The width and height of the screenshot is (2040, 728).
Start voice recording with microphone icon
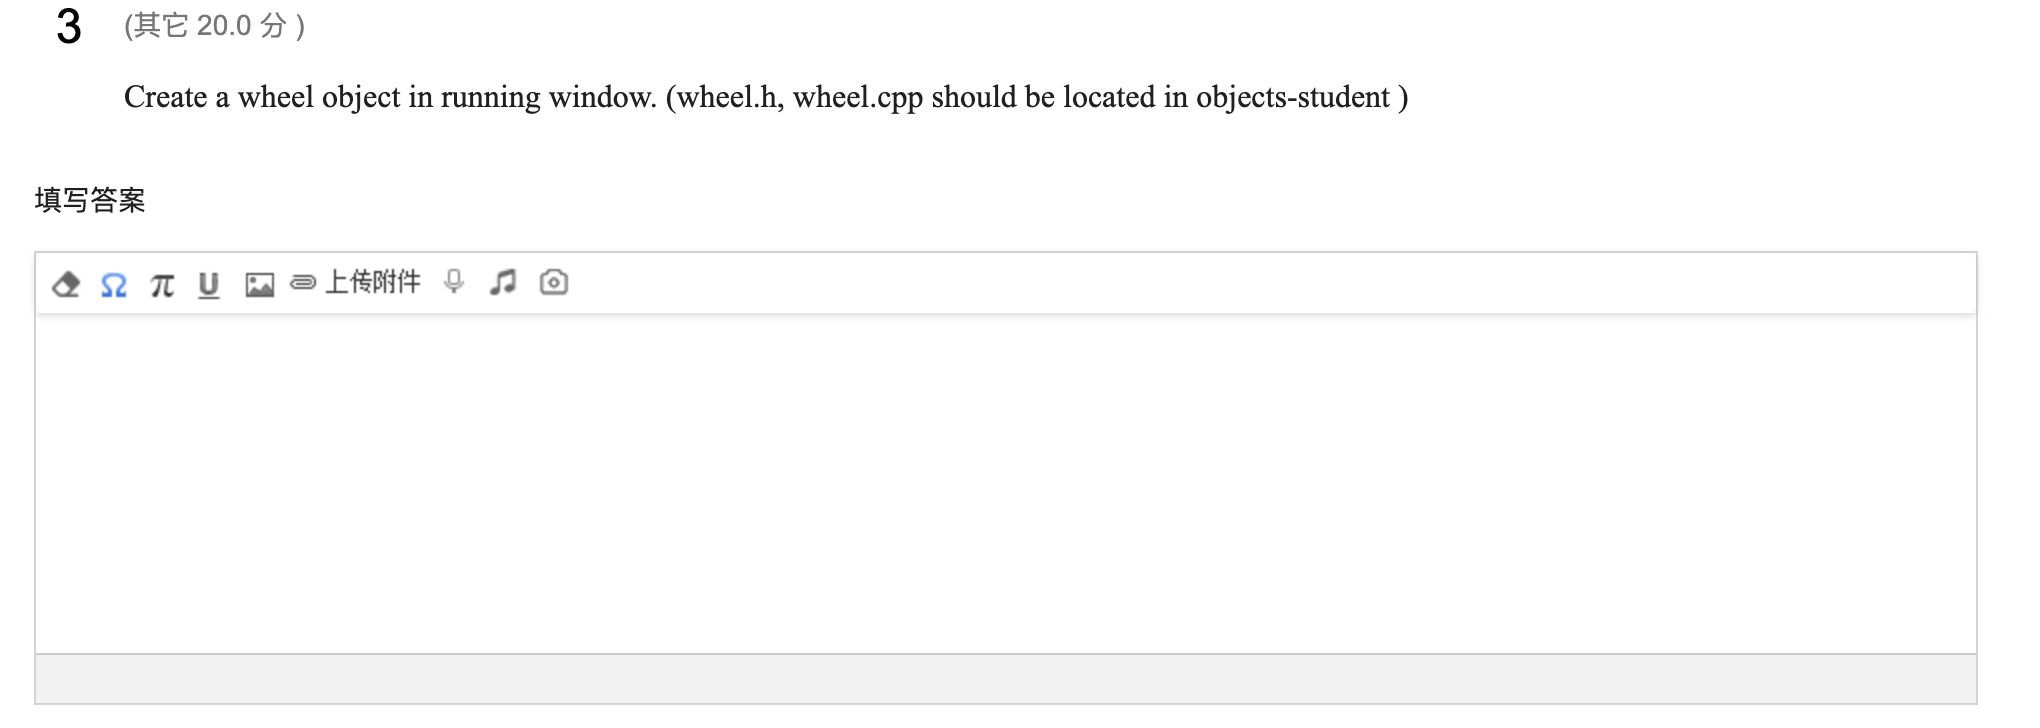[x=453, y=282]
